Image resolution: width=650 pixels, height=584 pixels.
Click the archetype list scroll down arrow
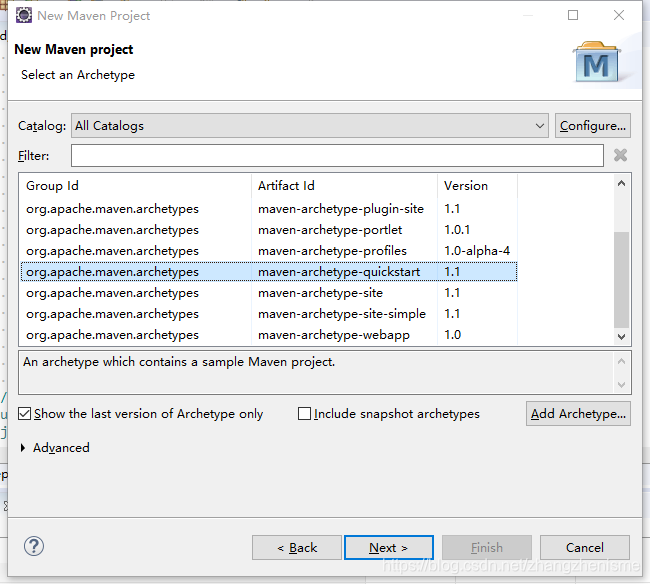[x=621, y=337]
